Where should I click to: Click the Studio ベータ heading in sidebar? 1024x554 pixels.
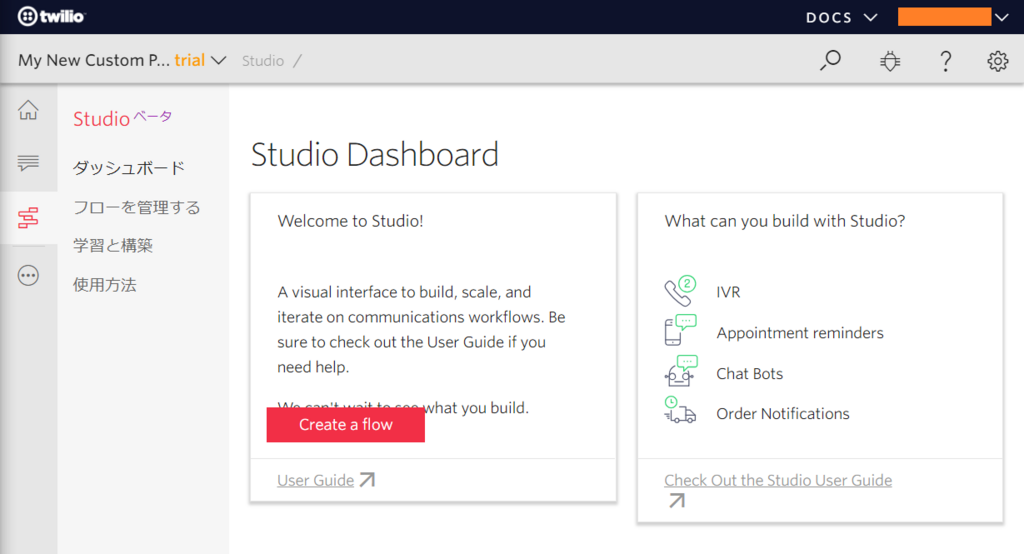click(122, 118)
